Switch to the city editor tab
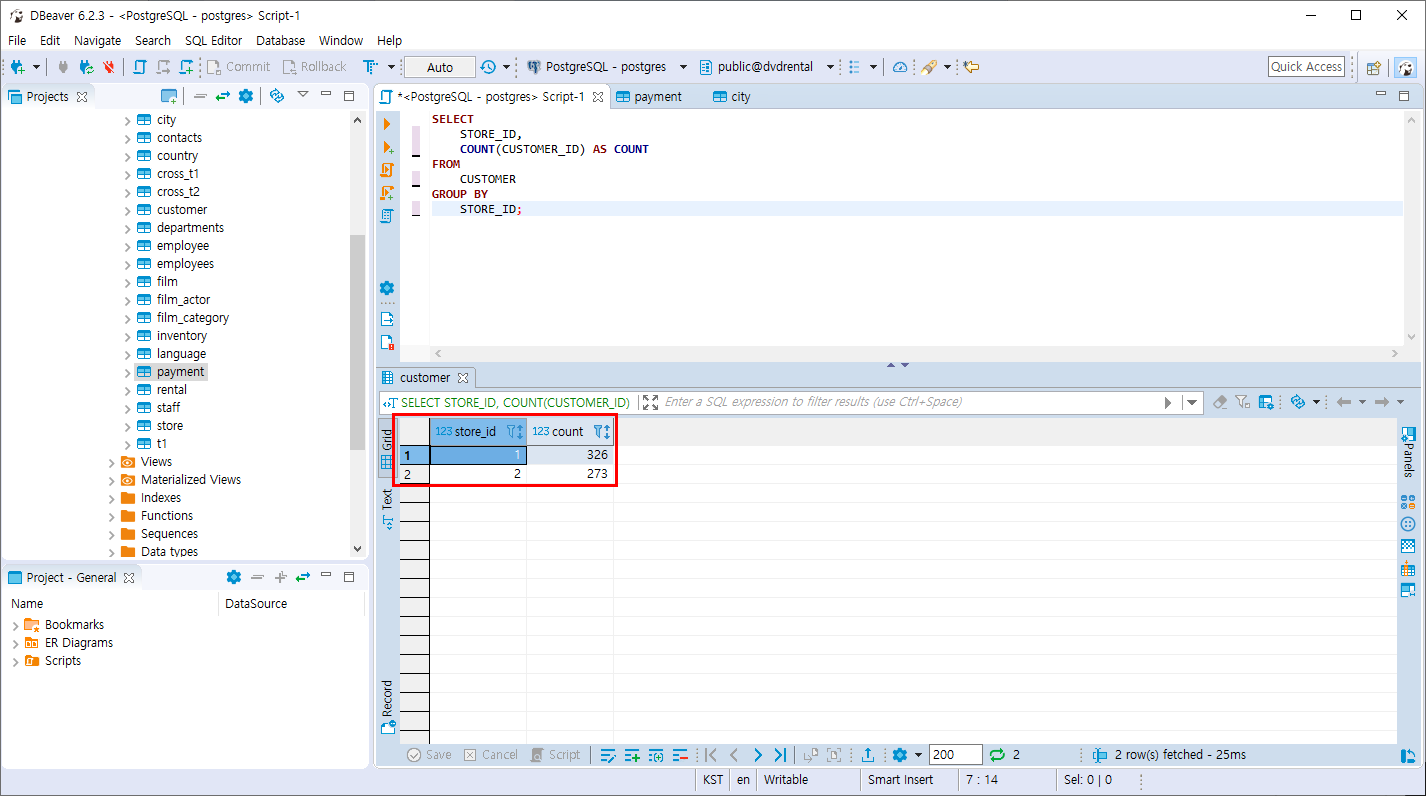Image resolution: width=1426 pixels, height=796 pixels. tap(731, 97)
